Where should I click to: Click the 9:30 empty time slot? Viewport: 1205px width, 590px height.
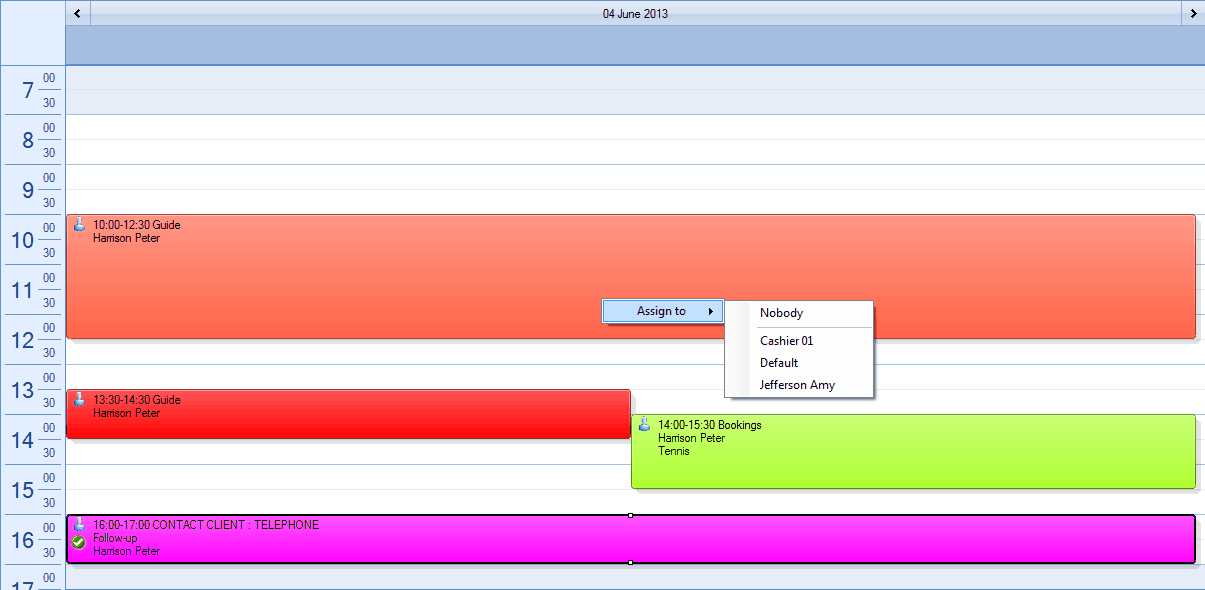635,202
